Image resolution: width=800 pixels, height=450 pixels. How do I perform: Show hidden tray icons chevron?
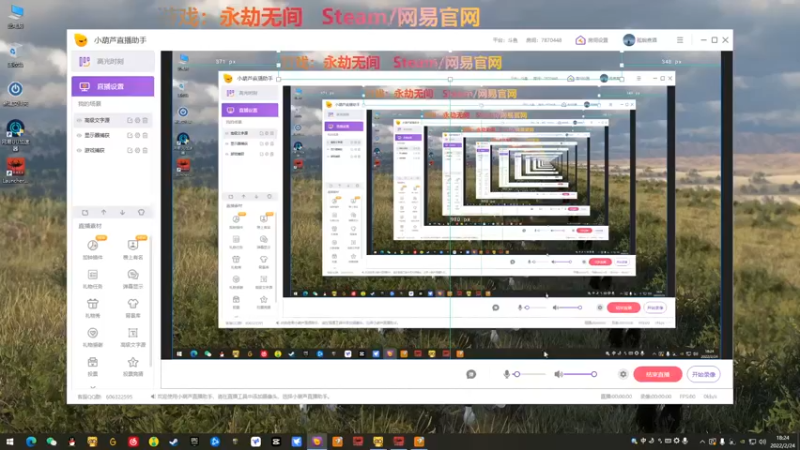[x=703, y=441]
